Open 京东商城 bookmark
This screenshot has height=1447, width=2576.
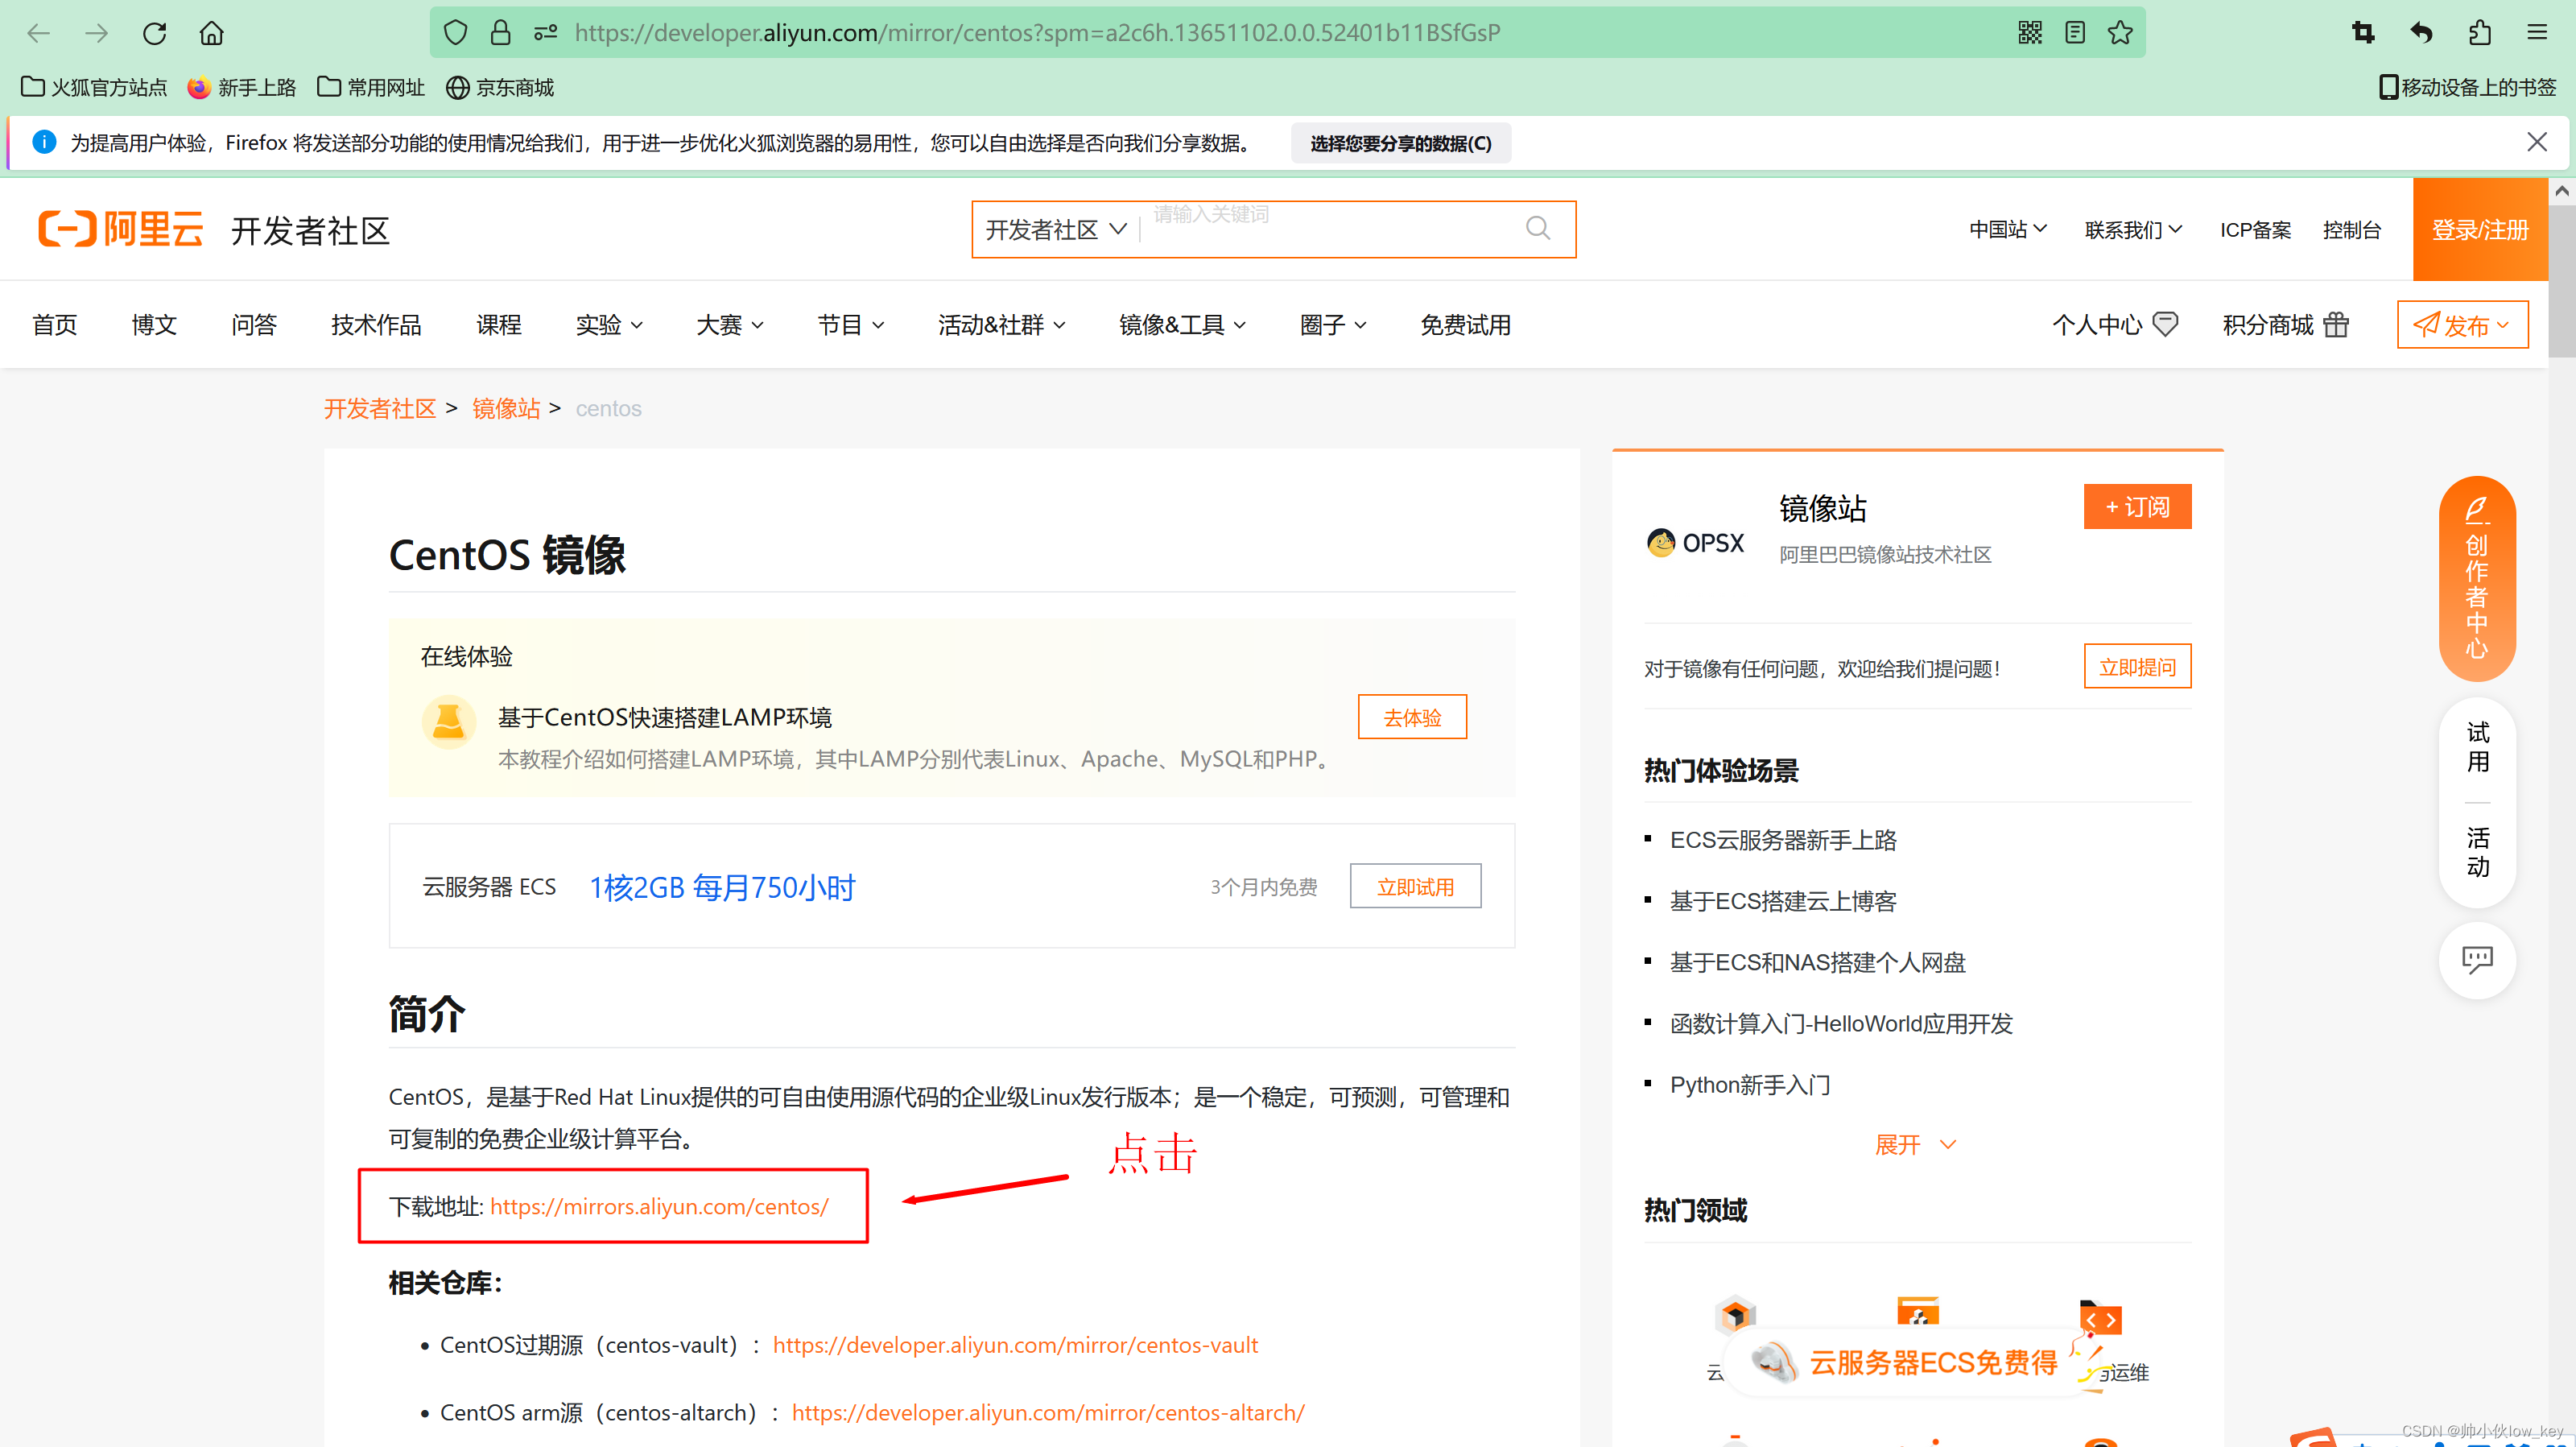click(x=500, y=88)
